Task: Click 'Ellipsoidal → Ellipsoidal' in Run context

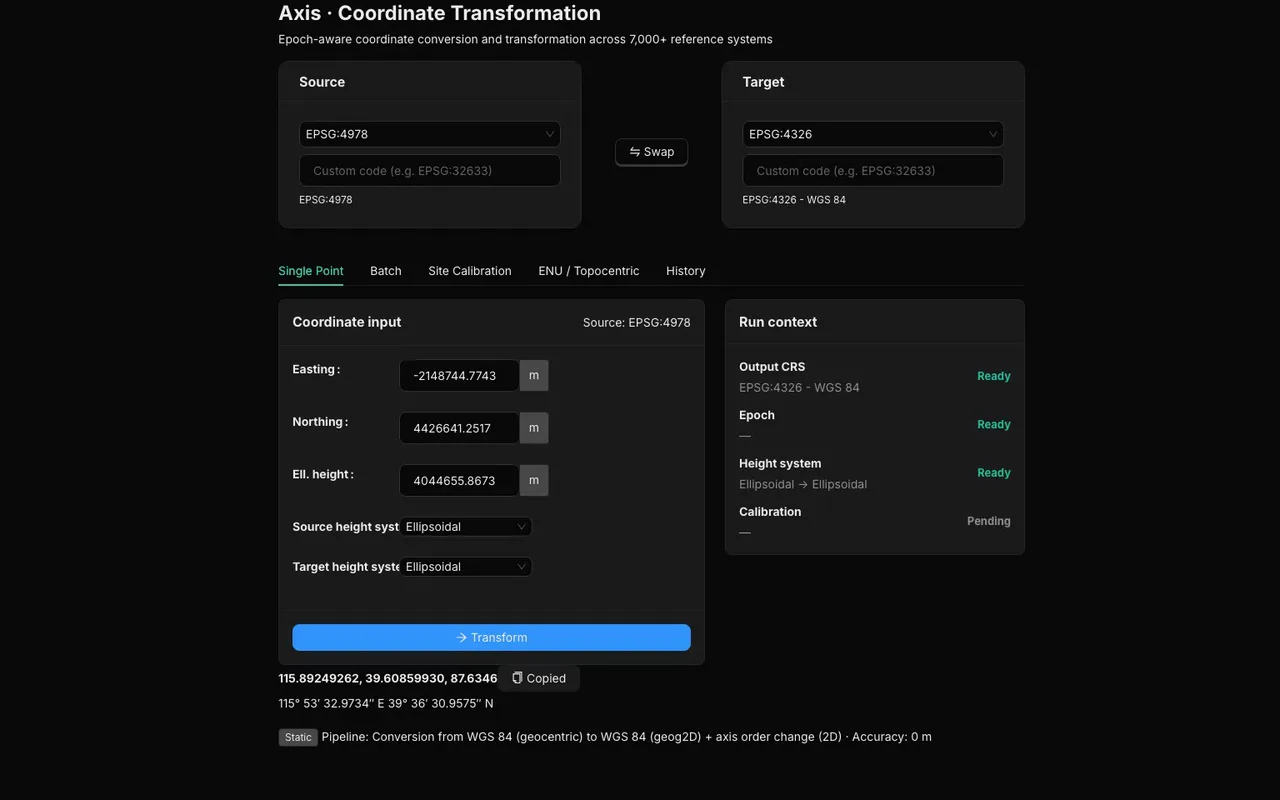Action: click(803, 484)
